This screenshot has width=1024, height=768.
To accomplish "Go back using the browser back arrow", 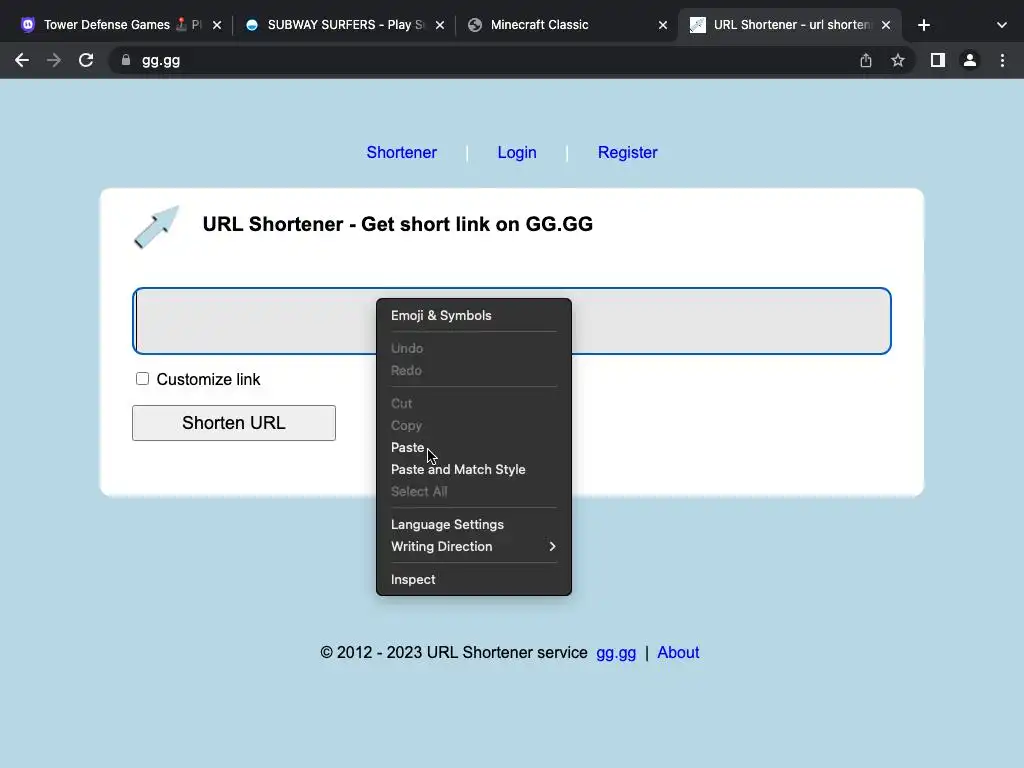I will pyautogui.click(x=22, y=60).
